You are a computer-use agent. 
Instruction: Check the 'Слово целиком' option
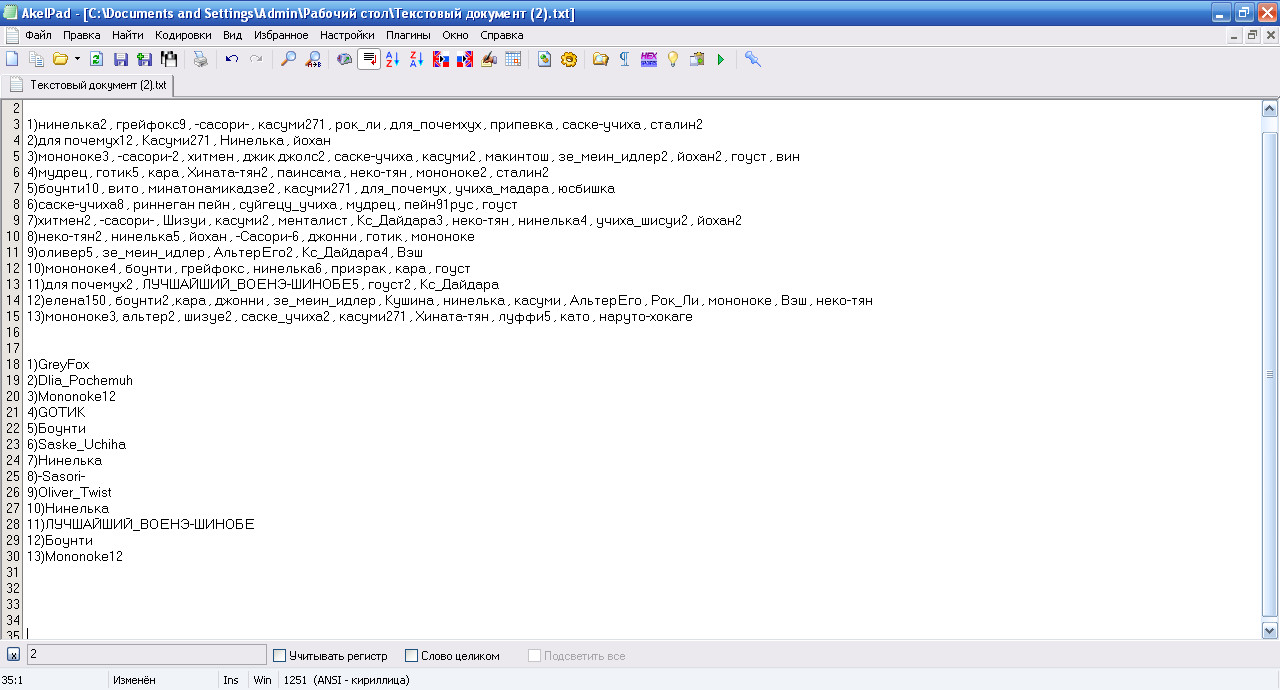(411, 656)
